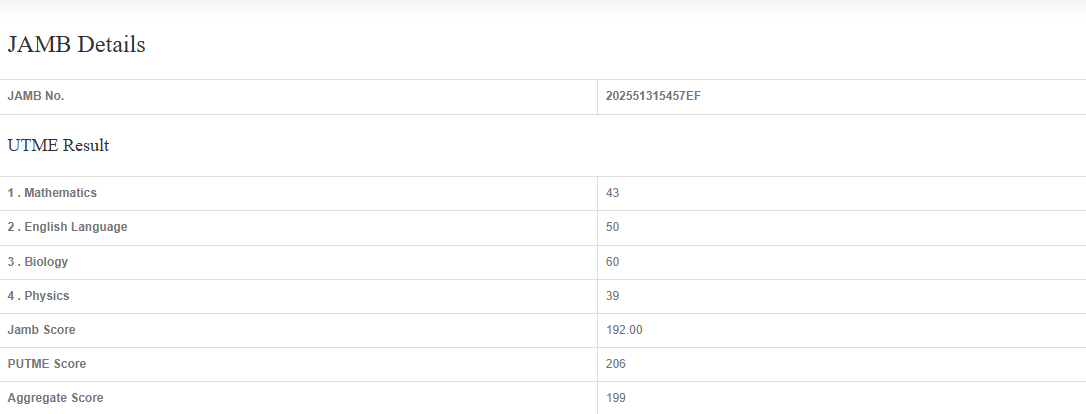The width and height of the screenshot is (1086, 414).
Task: Select the Aggregate Score row label
Action: tap(55, 398)
